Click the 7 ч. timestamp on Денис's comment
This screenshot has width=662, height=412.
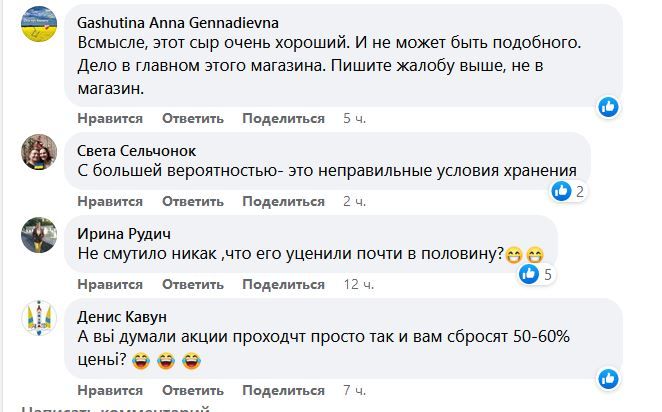[x=354, y=389]
